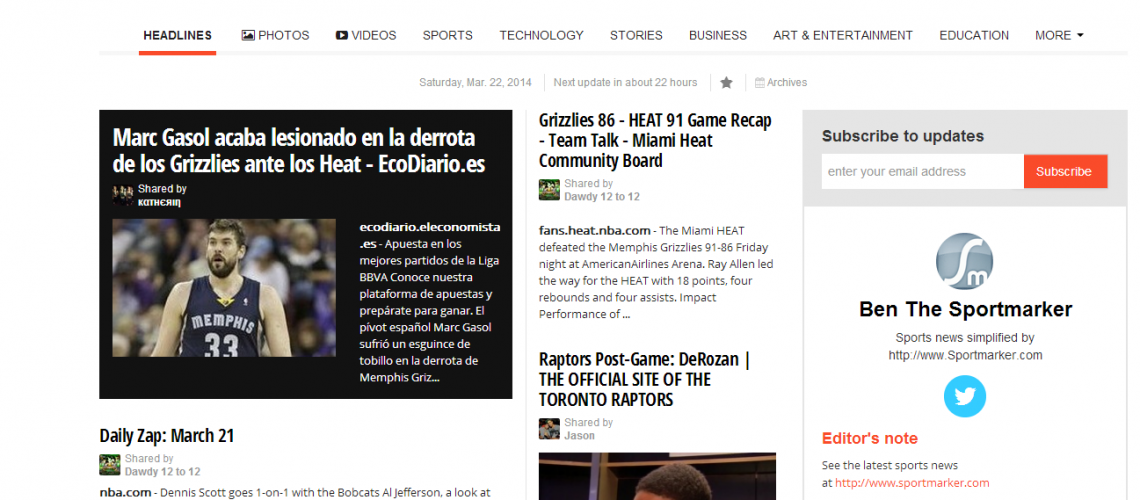Click the star favorite icon

click(x=726, y=82)
